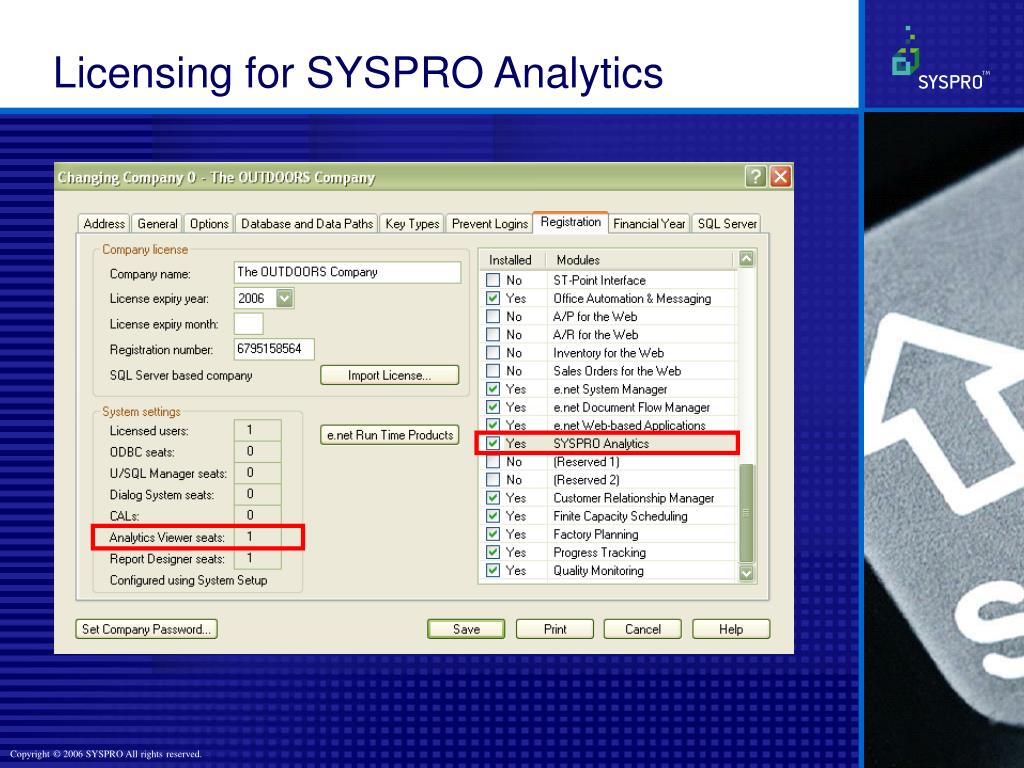Click the Registration number field
Image resolution: width=1024 pixels, height=768 pixels.
[x=274, y=349]
